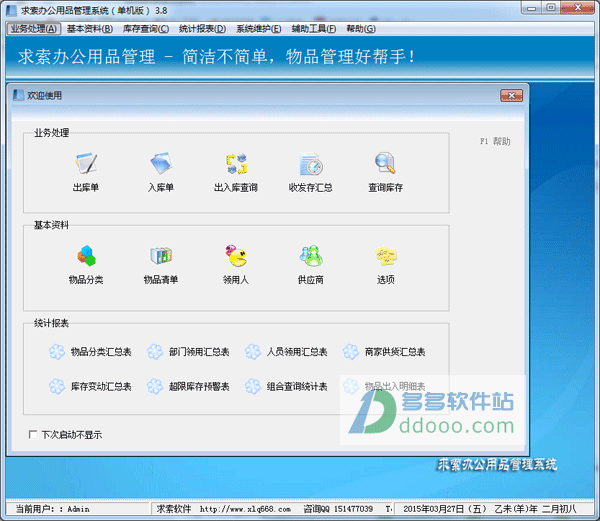Open 物品分类 colored cubes icon
Viewport: 600px width, 521px height.
86,256
